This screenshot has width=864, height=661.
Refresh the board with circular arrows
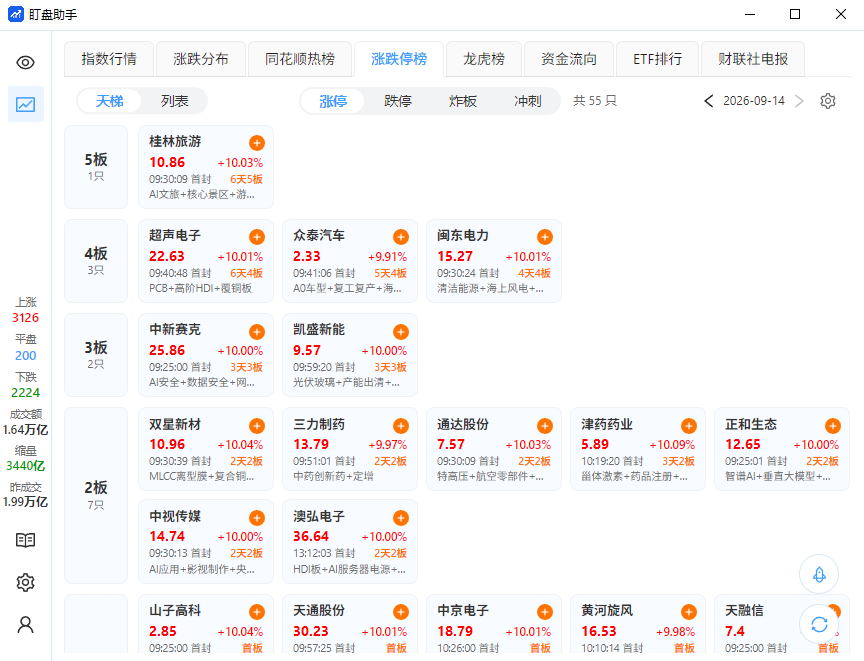819,624
